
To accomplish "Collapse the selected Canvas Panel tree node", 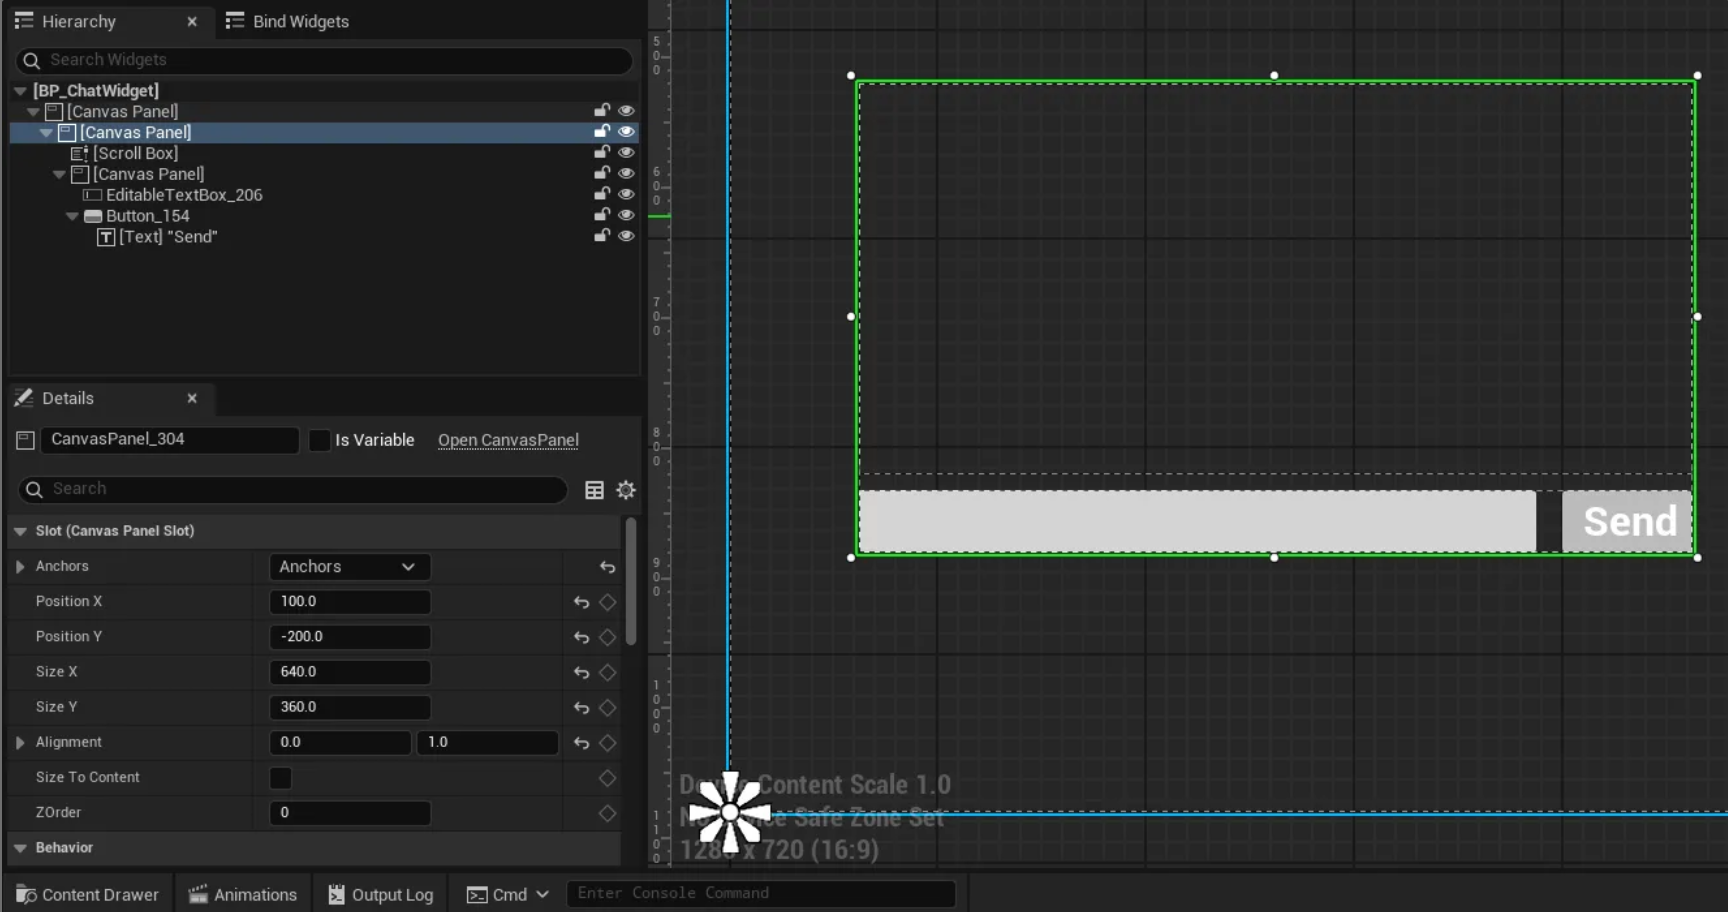I will pos(46,133).
